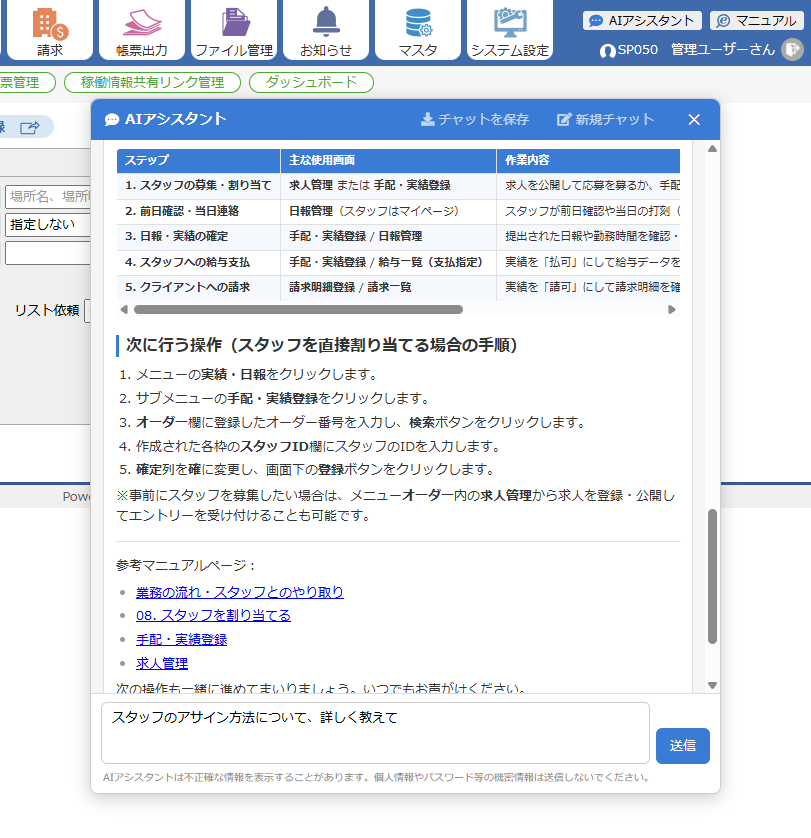Close the AIアシスタント panel

click(694, 120)
